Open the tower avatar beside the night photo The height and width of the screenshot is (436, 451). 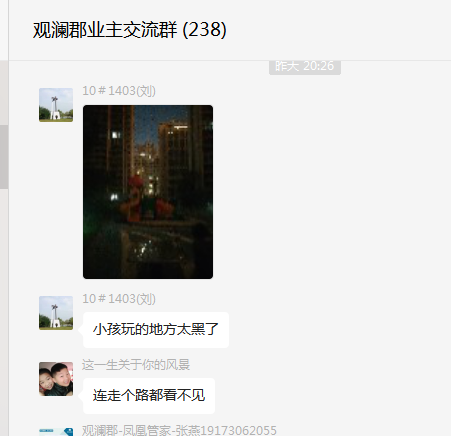pos(56,105)
